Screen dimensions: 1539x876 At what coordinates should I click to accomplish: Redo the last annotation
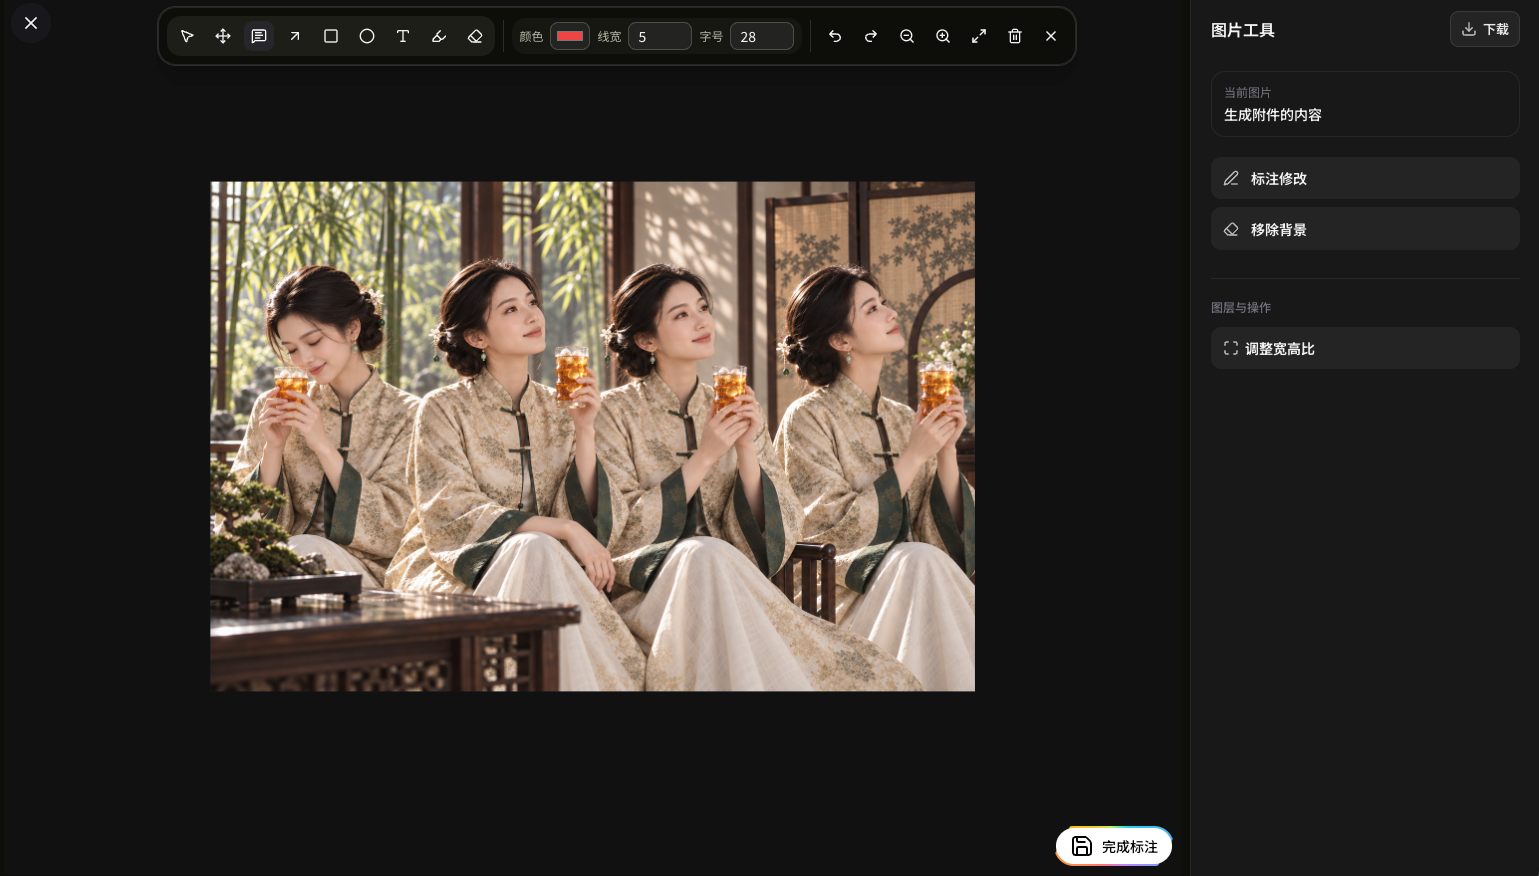(871, 36)
